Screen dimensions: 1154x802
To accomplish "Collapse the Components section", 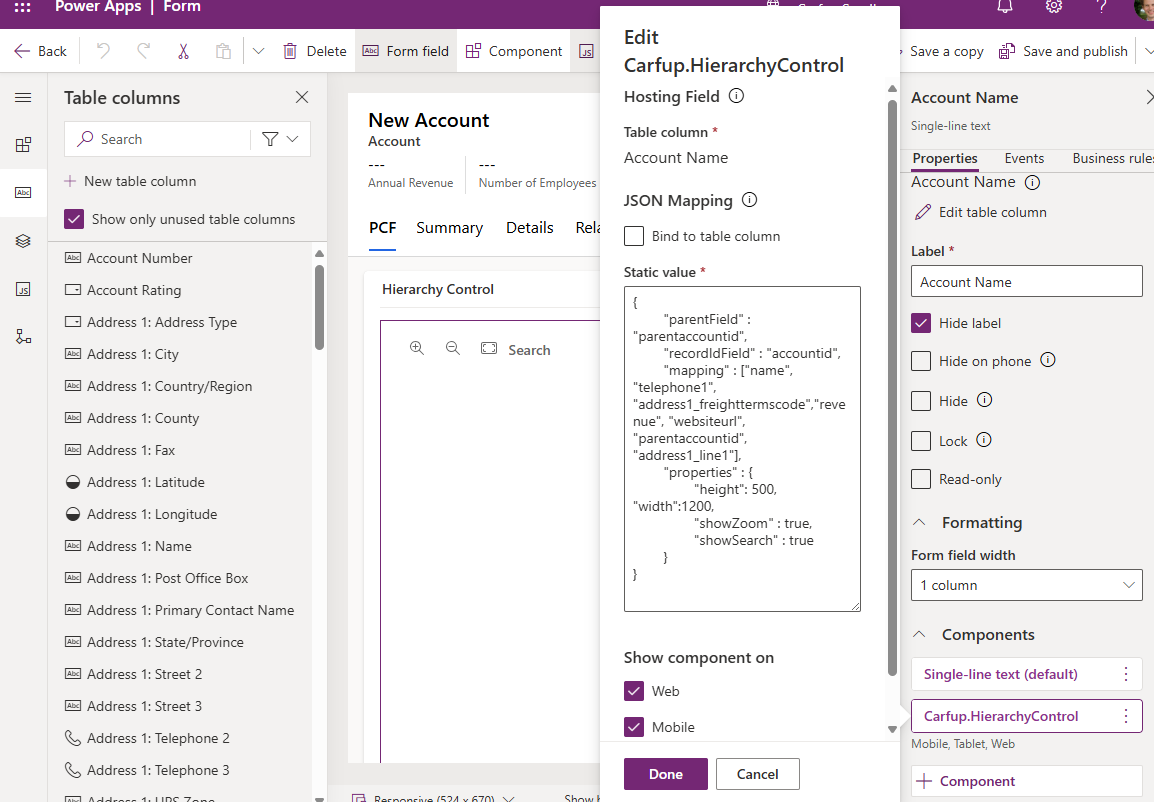I will click(x=918, y=634).
